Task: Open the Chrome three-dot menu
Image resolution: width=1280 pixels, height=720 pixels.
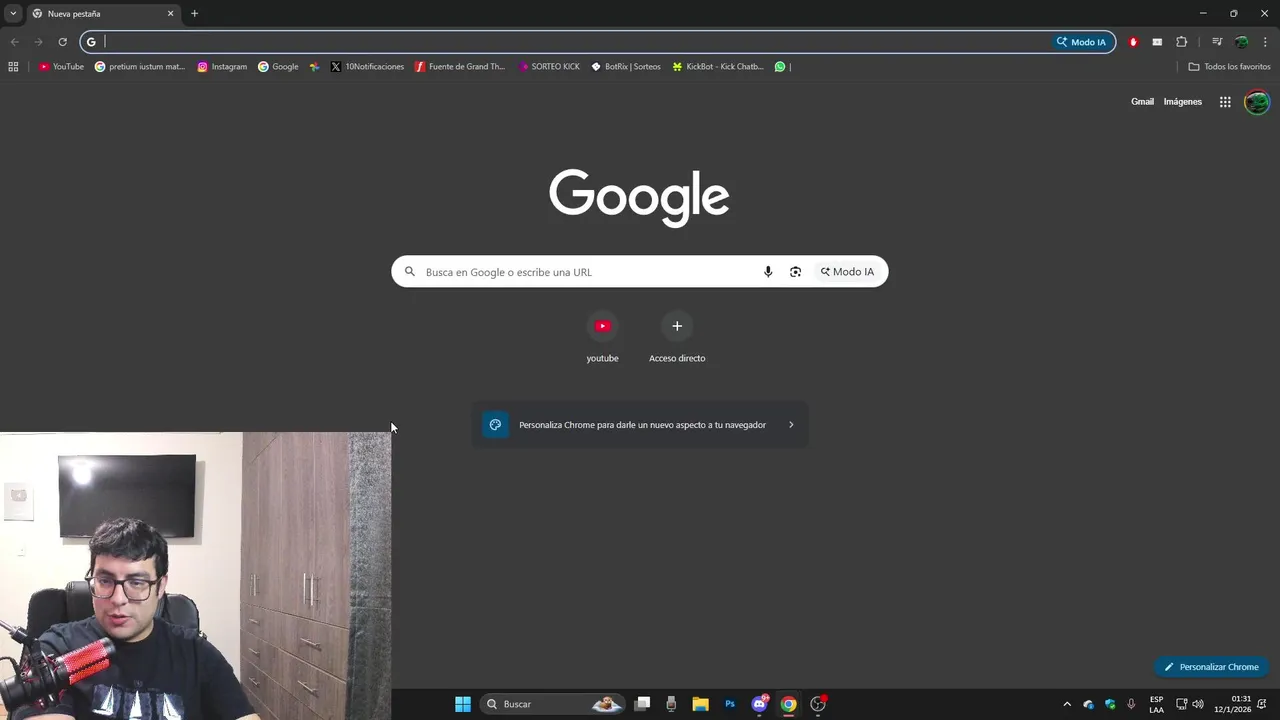Action: (1265, 42)
